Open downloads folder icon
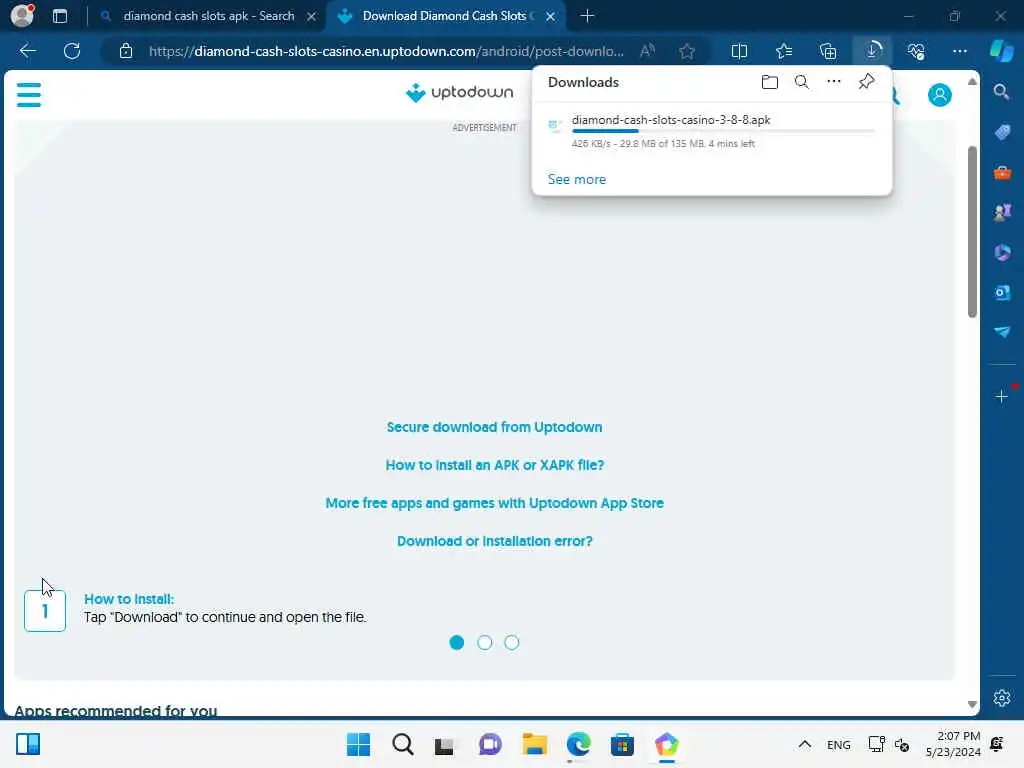Viewport: 1024px width, 768px height. pos(770,82)
